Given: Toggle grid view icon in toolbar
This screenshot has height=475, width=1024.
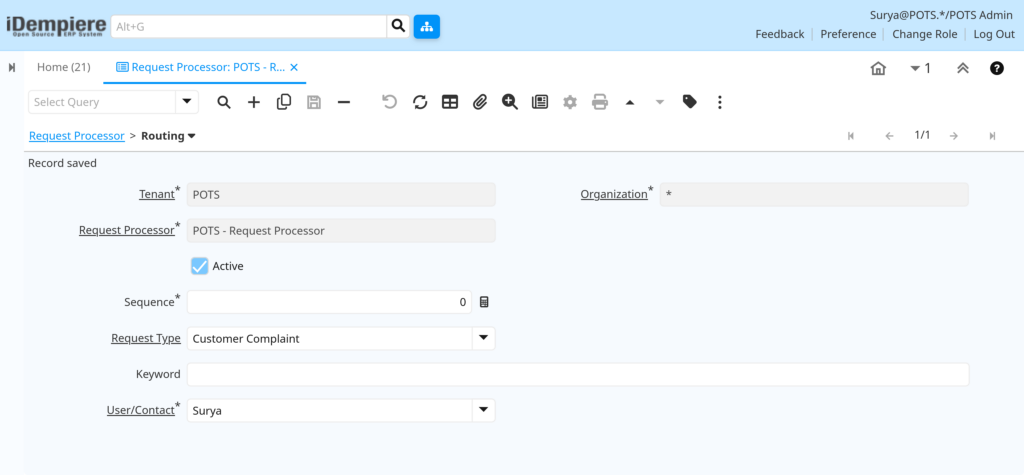Looking at the screenshot, I should [450, 102].
